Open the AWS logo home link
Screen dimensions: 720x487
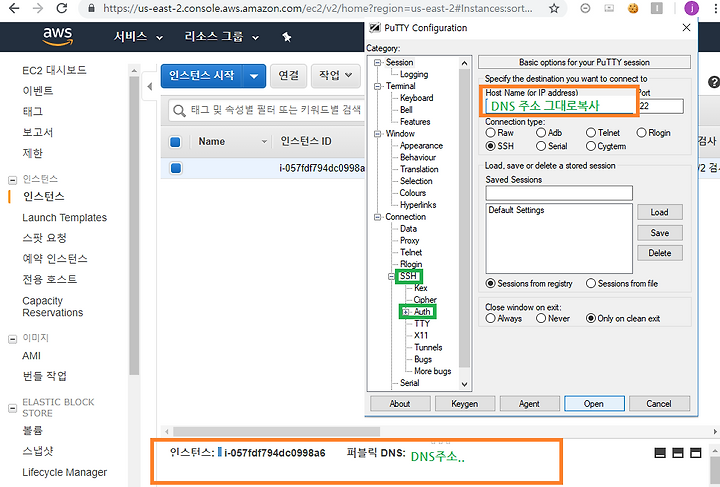tap(58, 37)
